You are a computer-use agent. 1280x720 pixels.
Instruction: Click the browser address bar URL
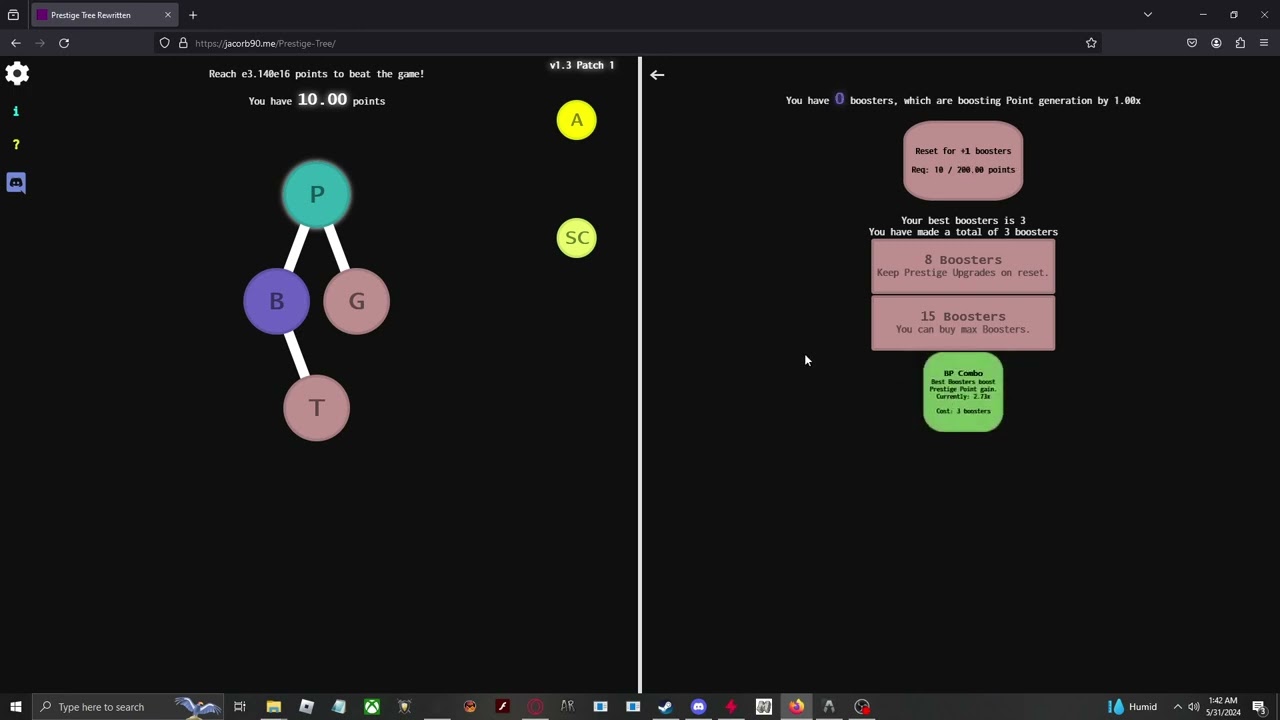265,43
